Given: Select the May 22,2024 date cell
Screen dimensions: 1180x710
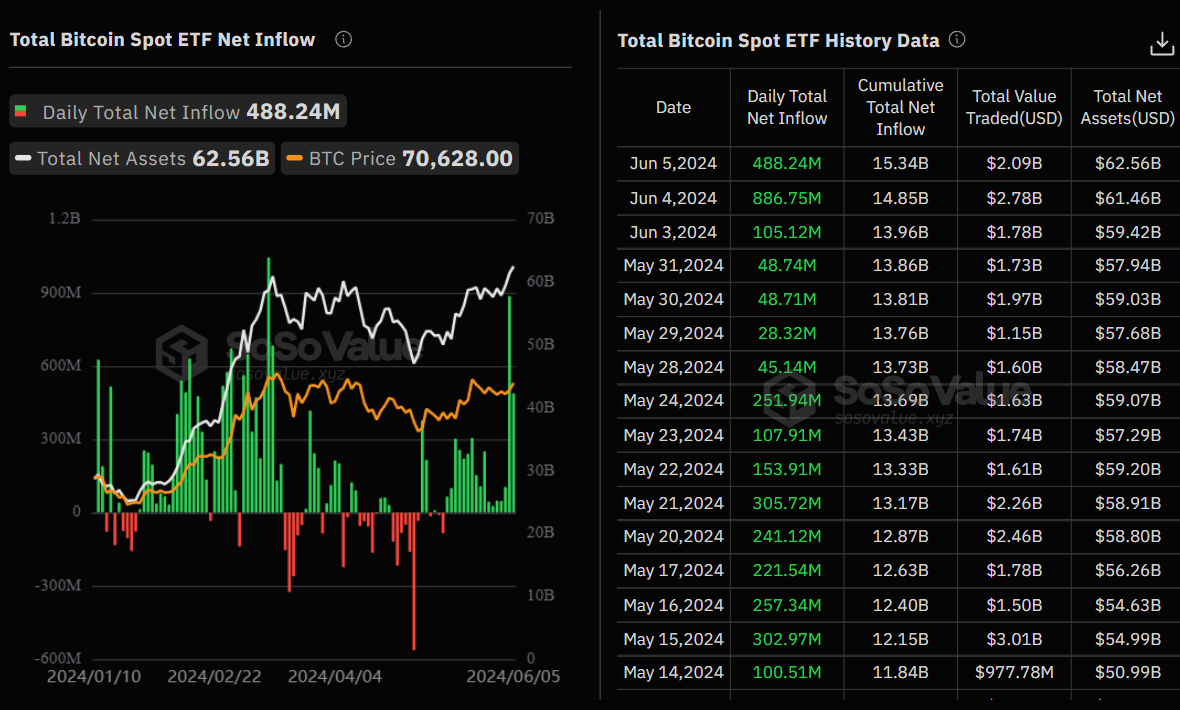Looking at the screenshot, I should click(674, 469).
